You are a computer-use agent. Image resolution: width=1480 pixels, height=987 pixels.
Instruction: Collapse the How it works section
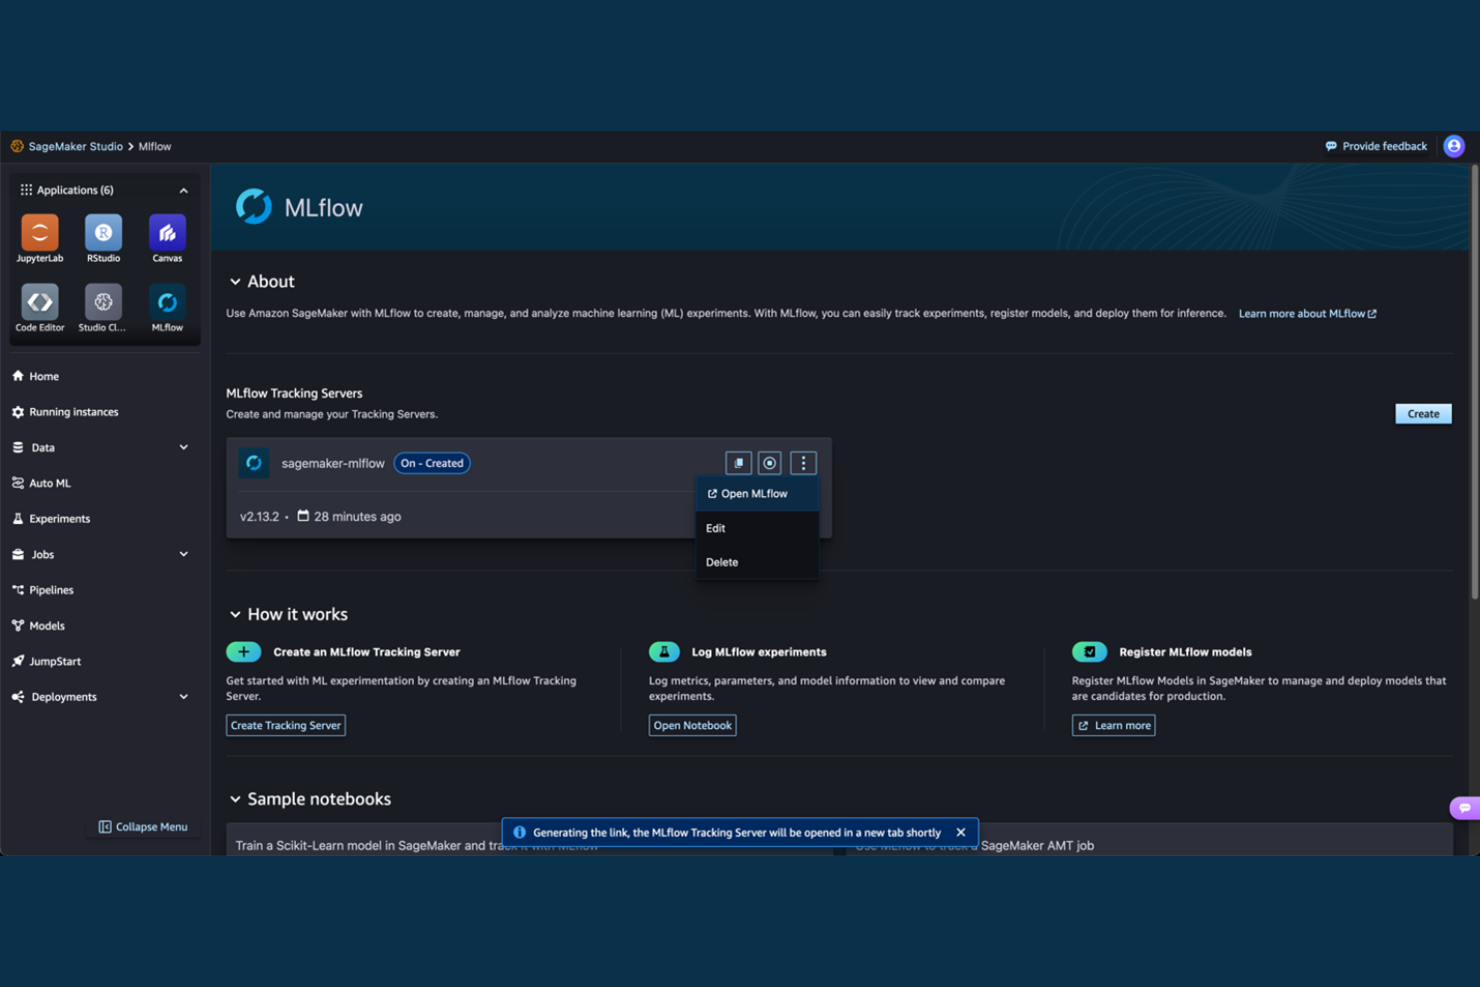click(235, 614)
